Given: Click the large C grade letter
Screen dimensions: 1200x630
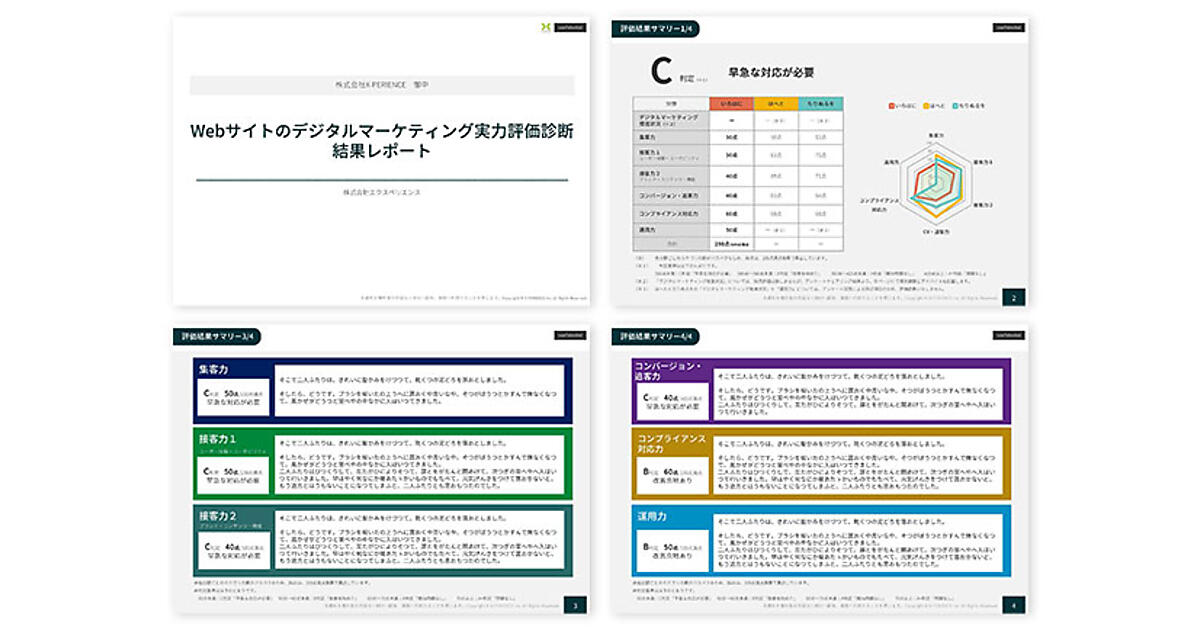Looking at the screenshot, I should tap(660, 72).
